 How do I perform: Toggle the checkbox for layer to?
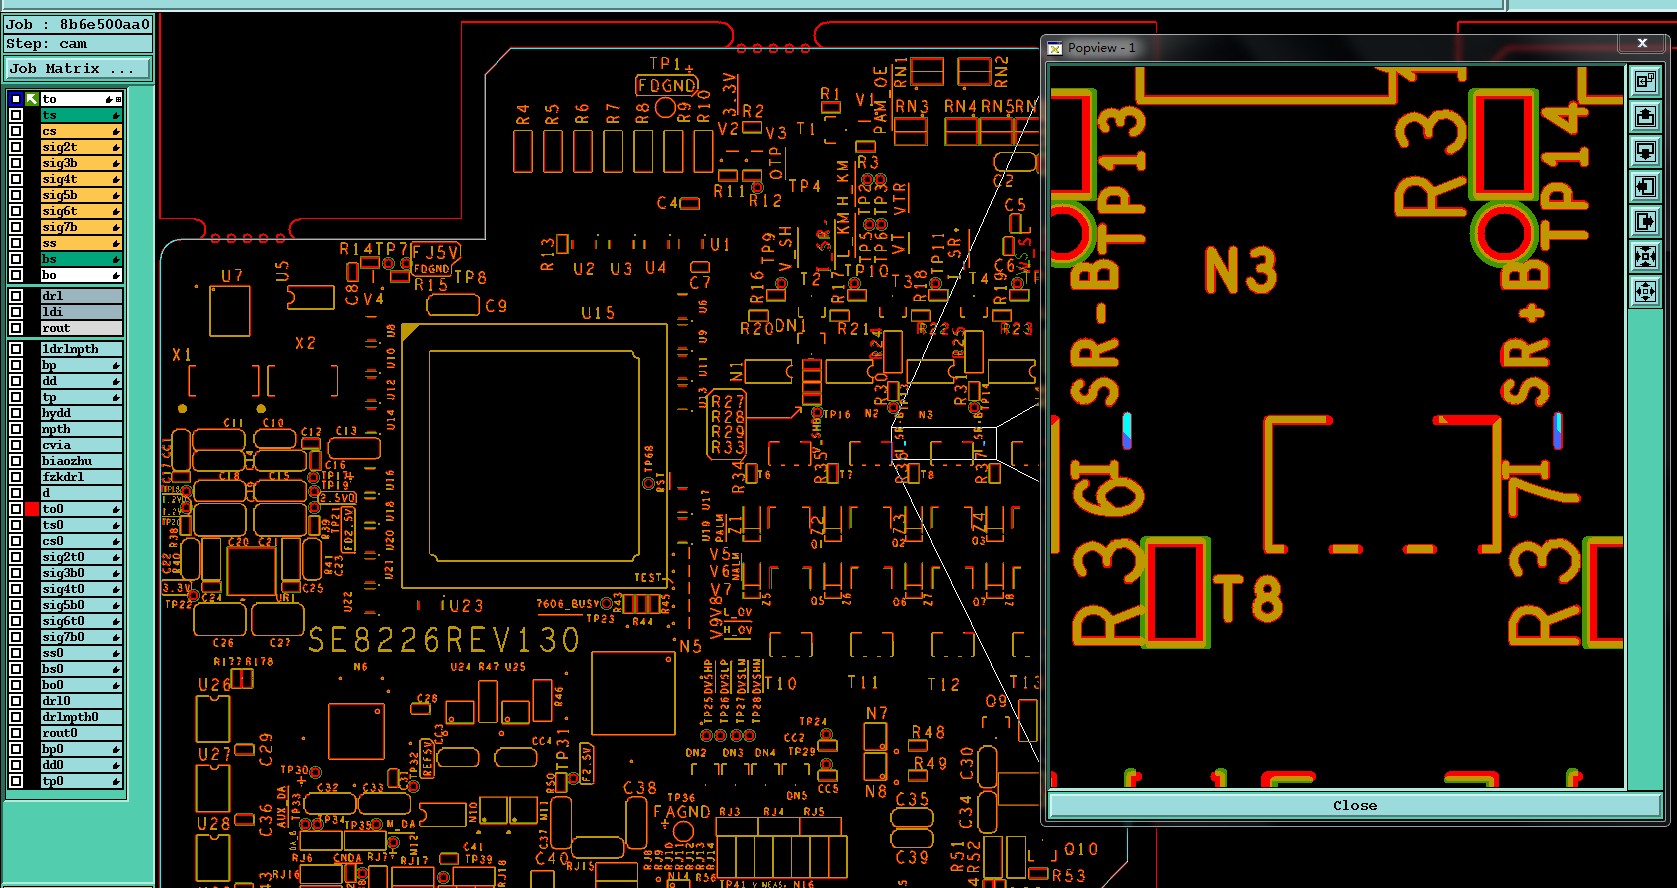pyautogui.click(x=16, y=99)
